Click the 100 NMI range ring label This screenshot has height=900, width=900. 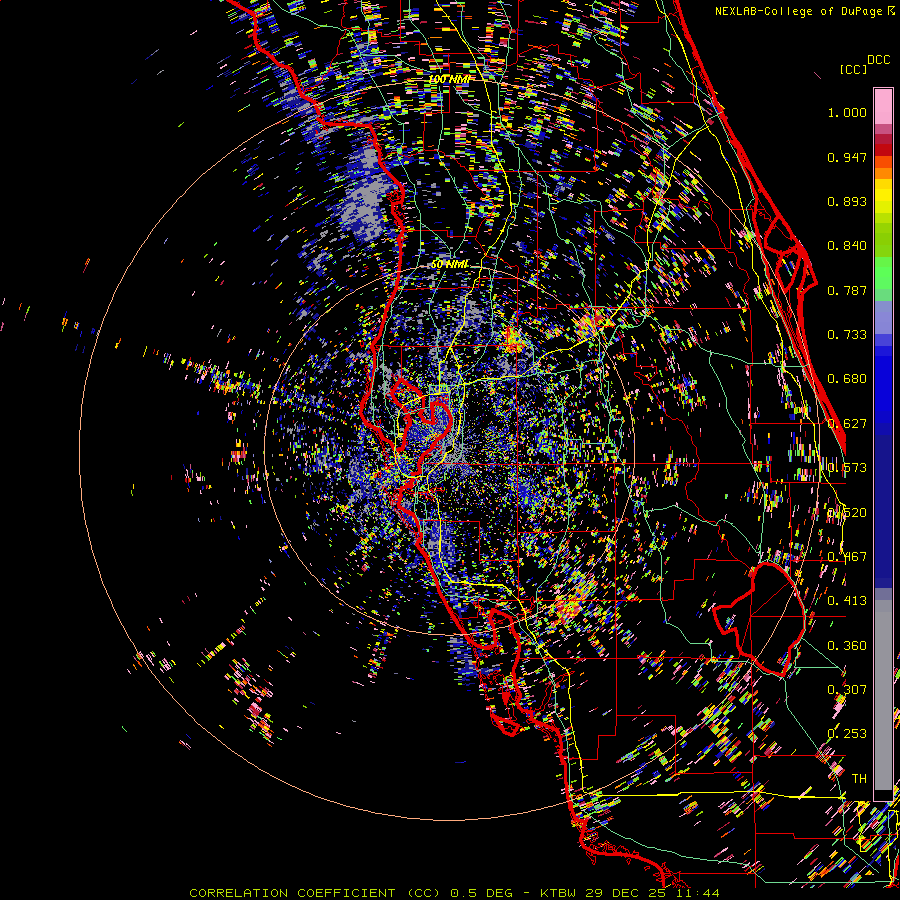pyautogui.click(x=449, y=79)
